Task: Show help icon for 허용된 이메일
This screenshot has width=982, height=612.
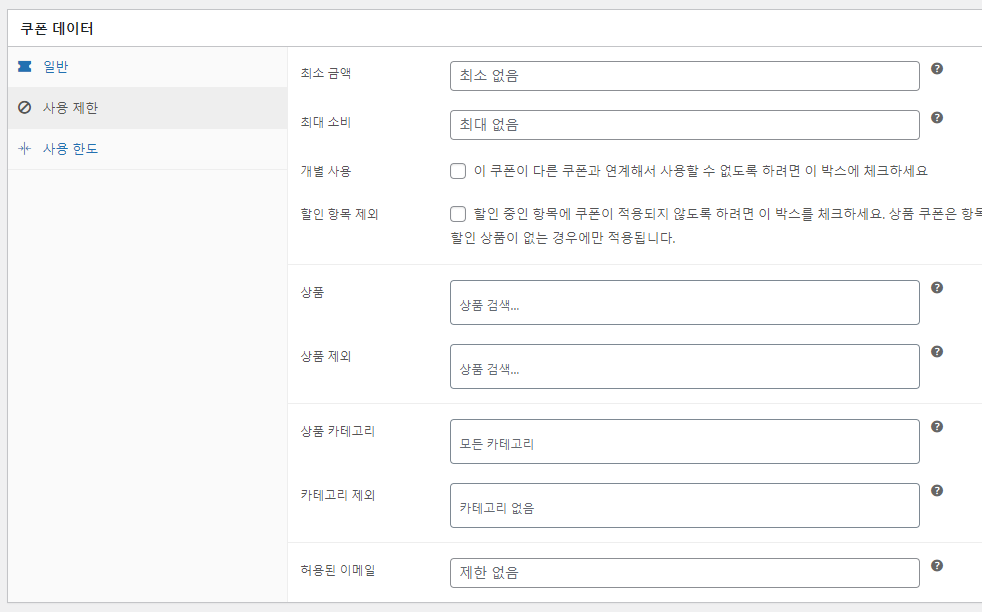Action: 937,566
